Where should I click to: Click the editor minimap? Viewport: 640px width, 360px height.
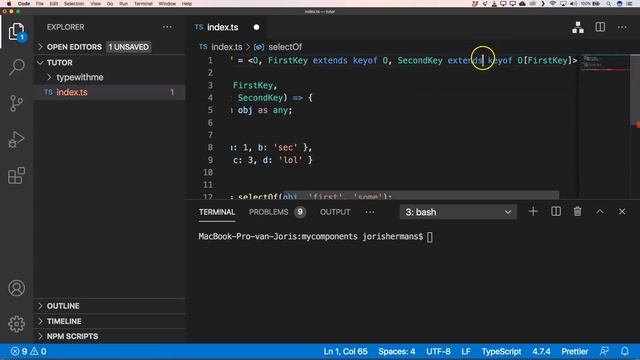[x=606, y=126]
